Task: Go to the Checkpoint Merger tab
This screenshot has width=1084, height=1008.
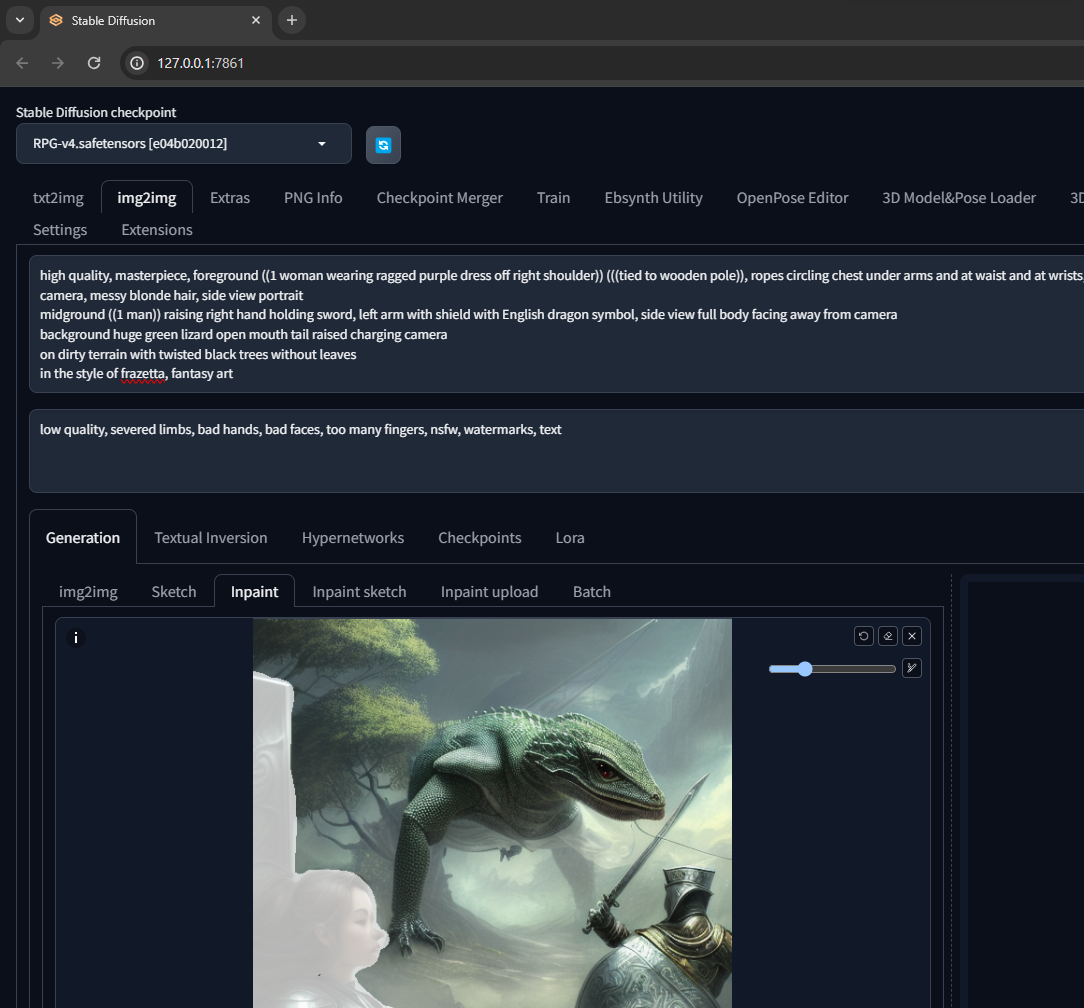Action: point(440,198)
